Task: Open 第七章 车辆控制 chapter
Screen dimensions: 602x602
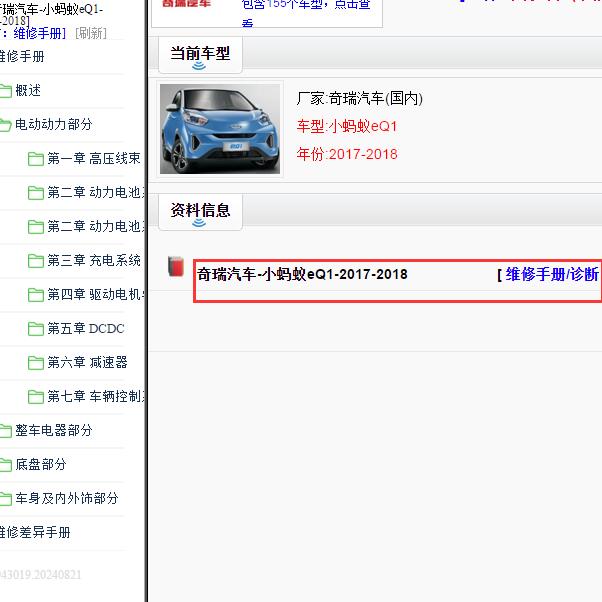Action: point(96,396)
